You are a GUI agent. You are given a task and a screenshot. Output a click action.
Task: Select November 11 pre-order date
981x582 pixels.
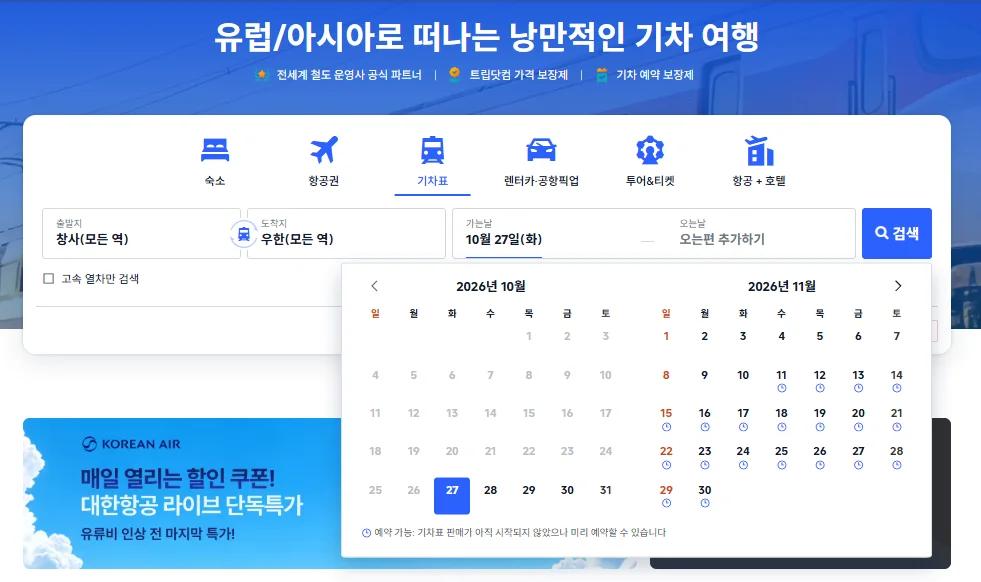781,380
